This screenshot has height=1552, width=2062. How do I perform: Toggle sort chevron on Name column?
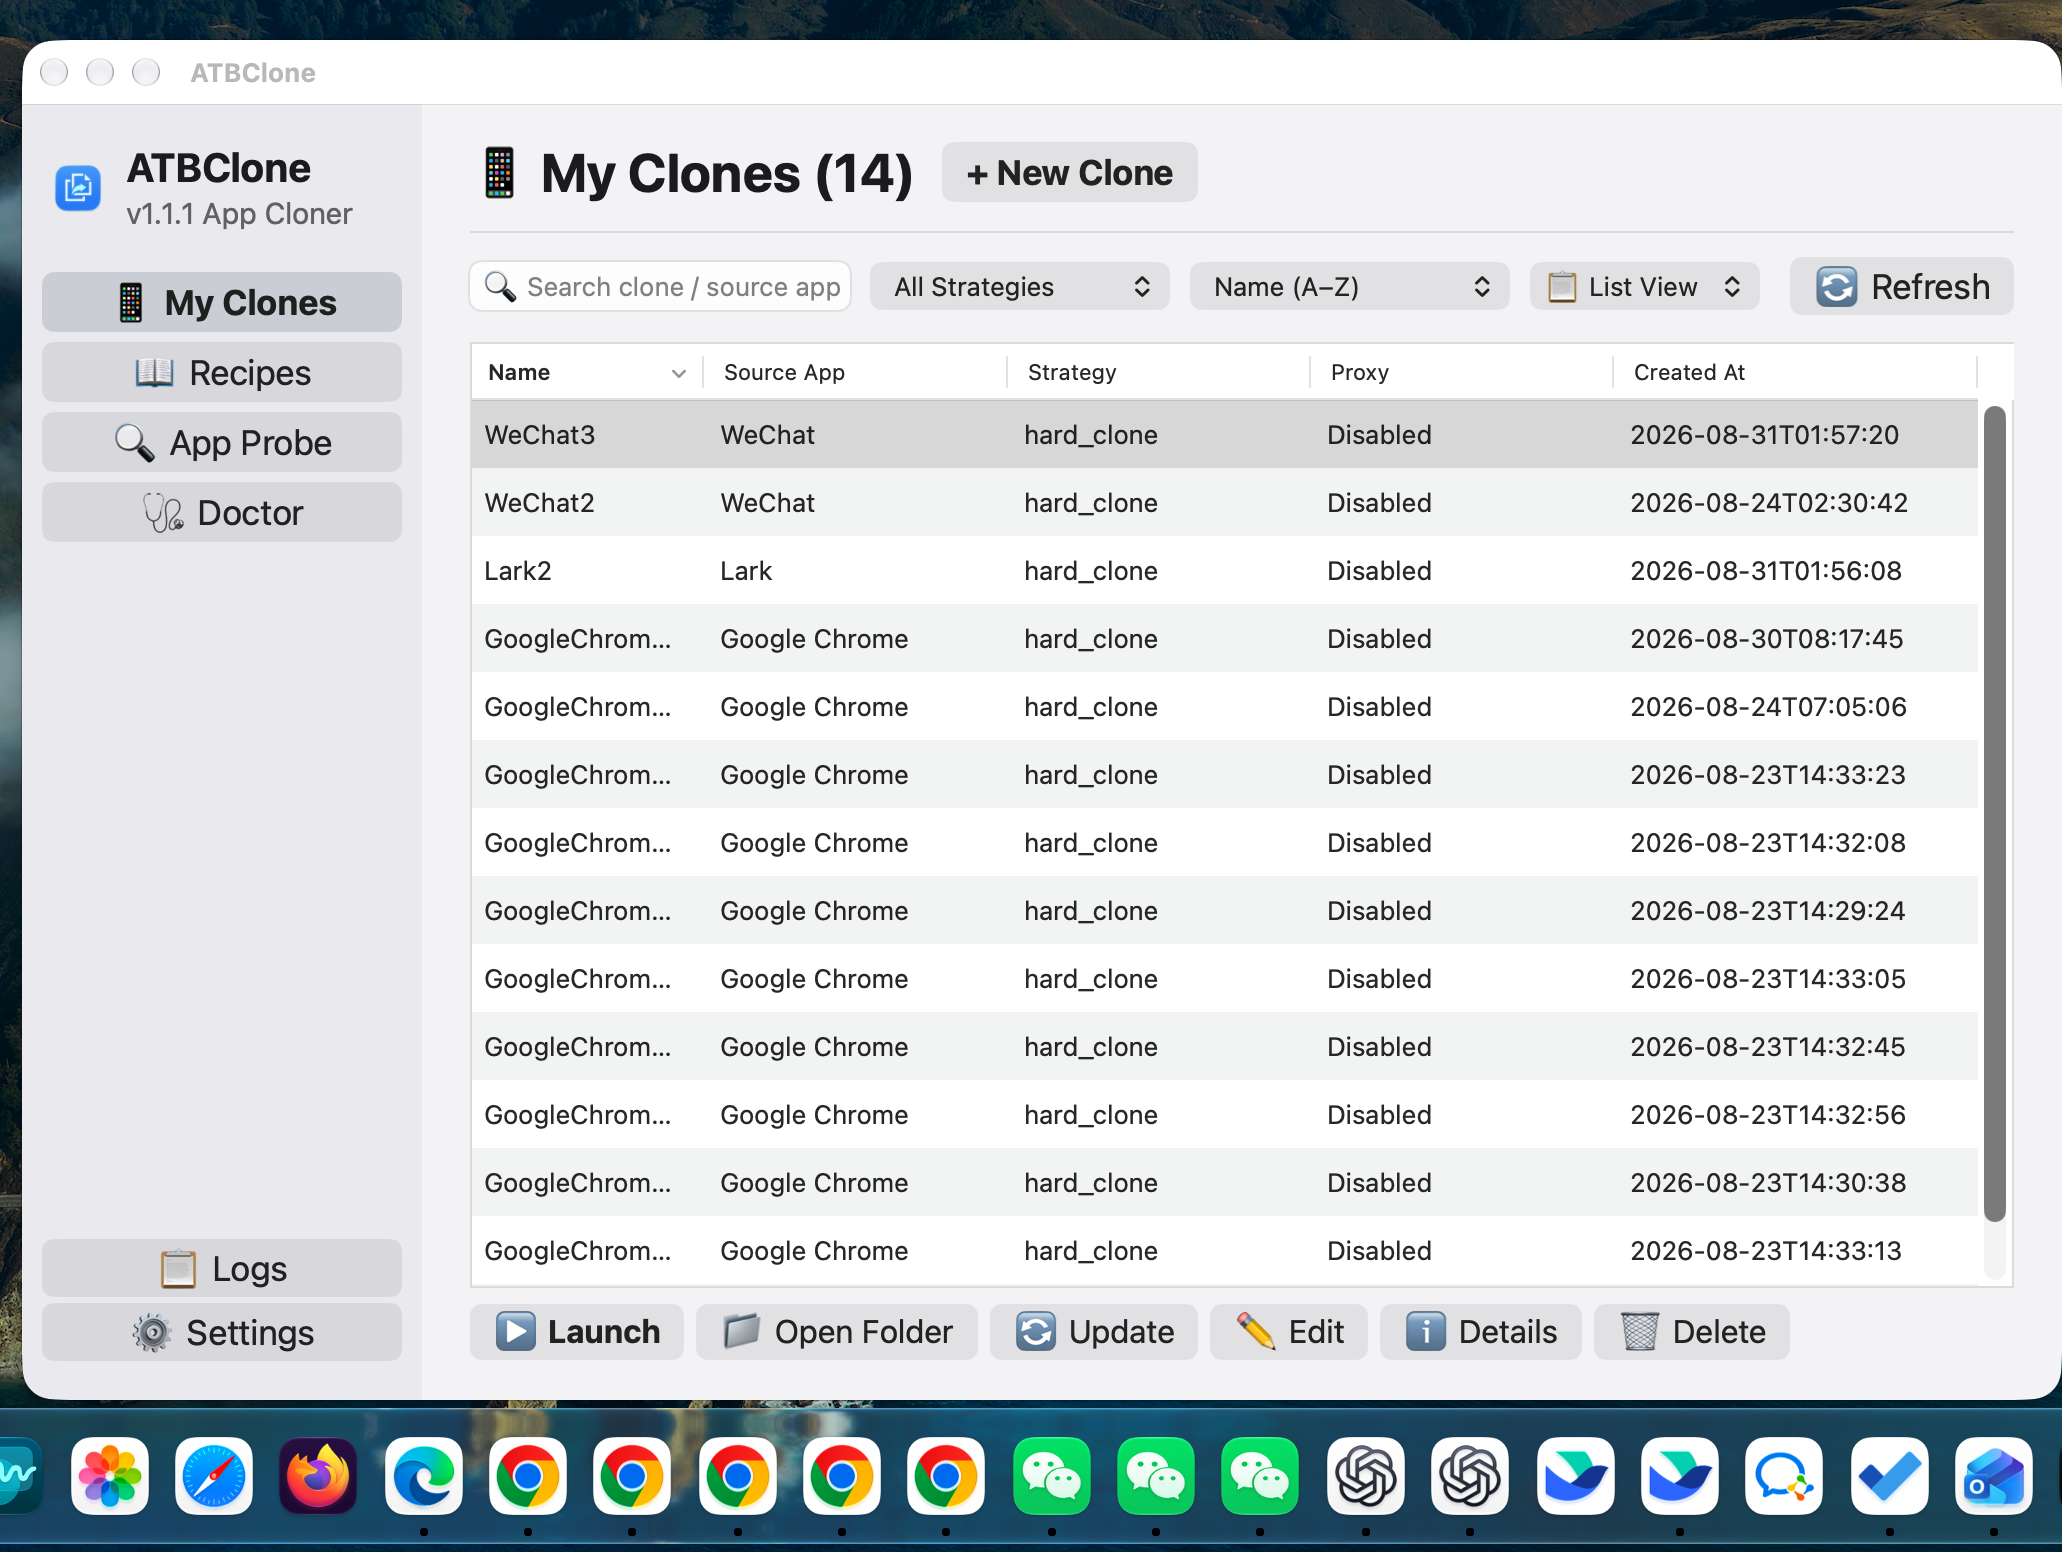pos(679,373)
